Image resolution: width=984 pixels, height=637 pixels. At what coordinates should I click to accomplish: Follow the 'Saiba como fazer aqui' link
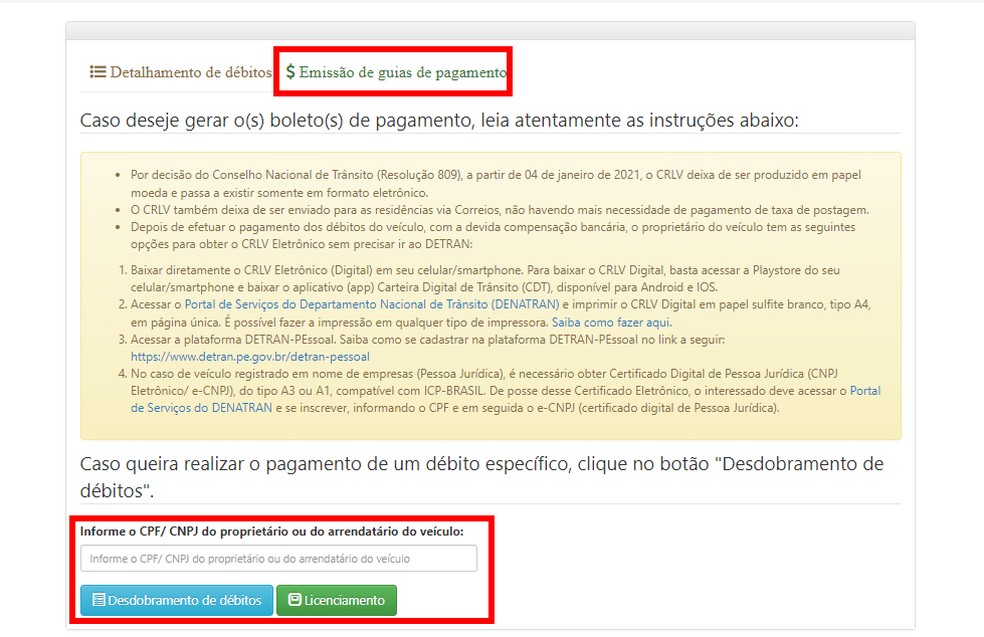pos(611,323)
